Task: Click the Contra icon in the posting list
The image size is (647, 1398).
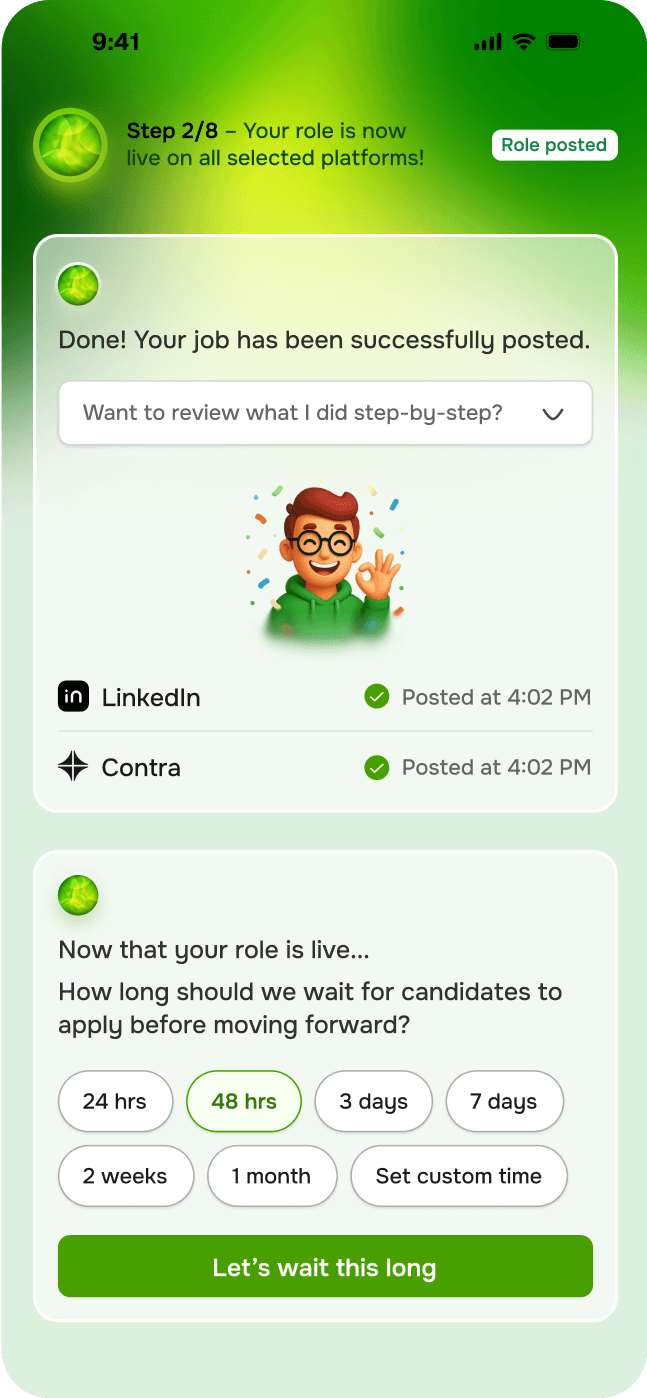Action: point(73,767)
